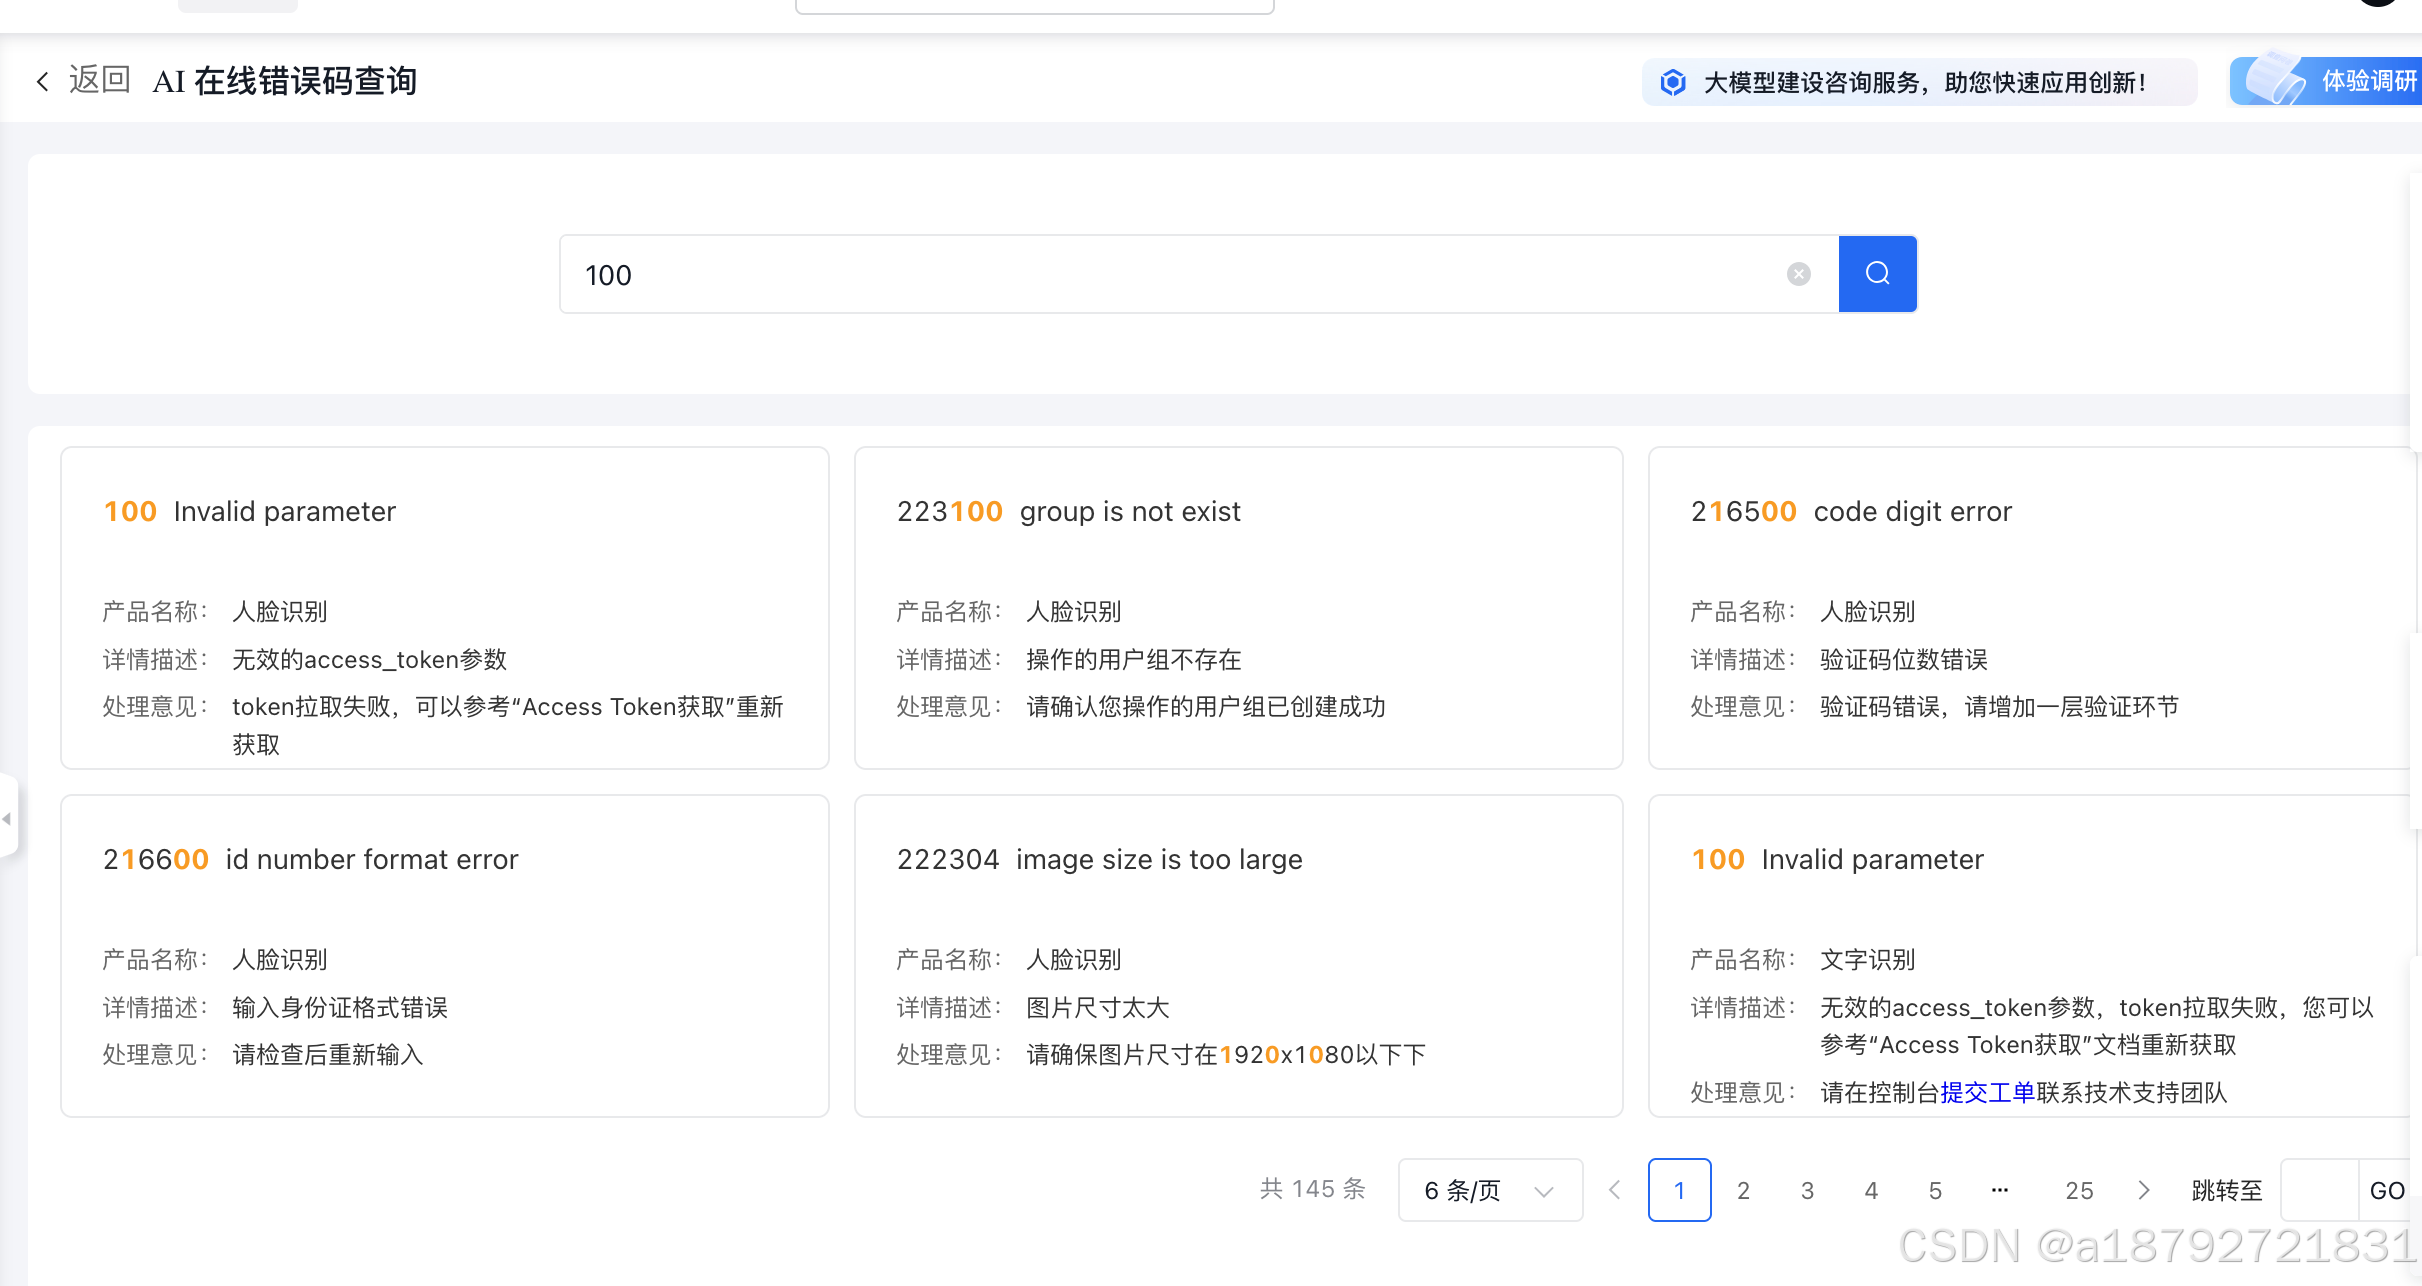Click the 返回 back link

pos(100,80)
